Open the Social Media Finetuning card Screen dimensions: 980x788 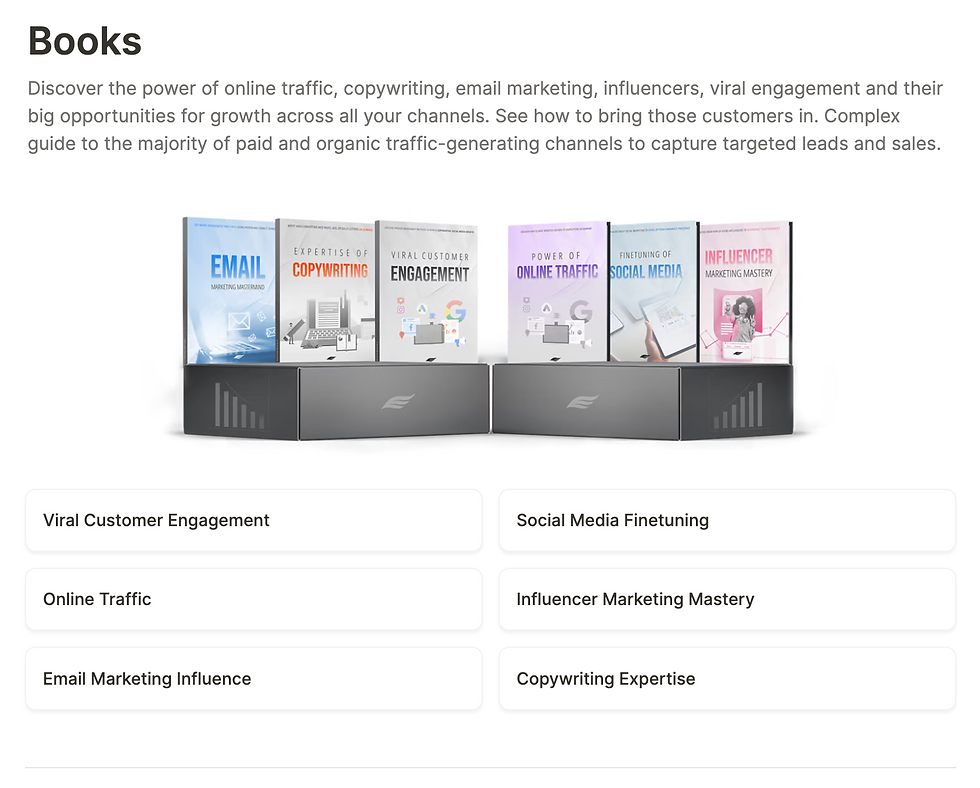pos(727,521)
